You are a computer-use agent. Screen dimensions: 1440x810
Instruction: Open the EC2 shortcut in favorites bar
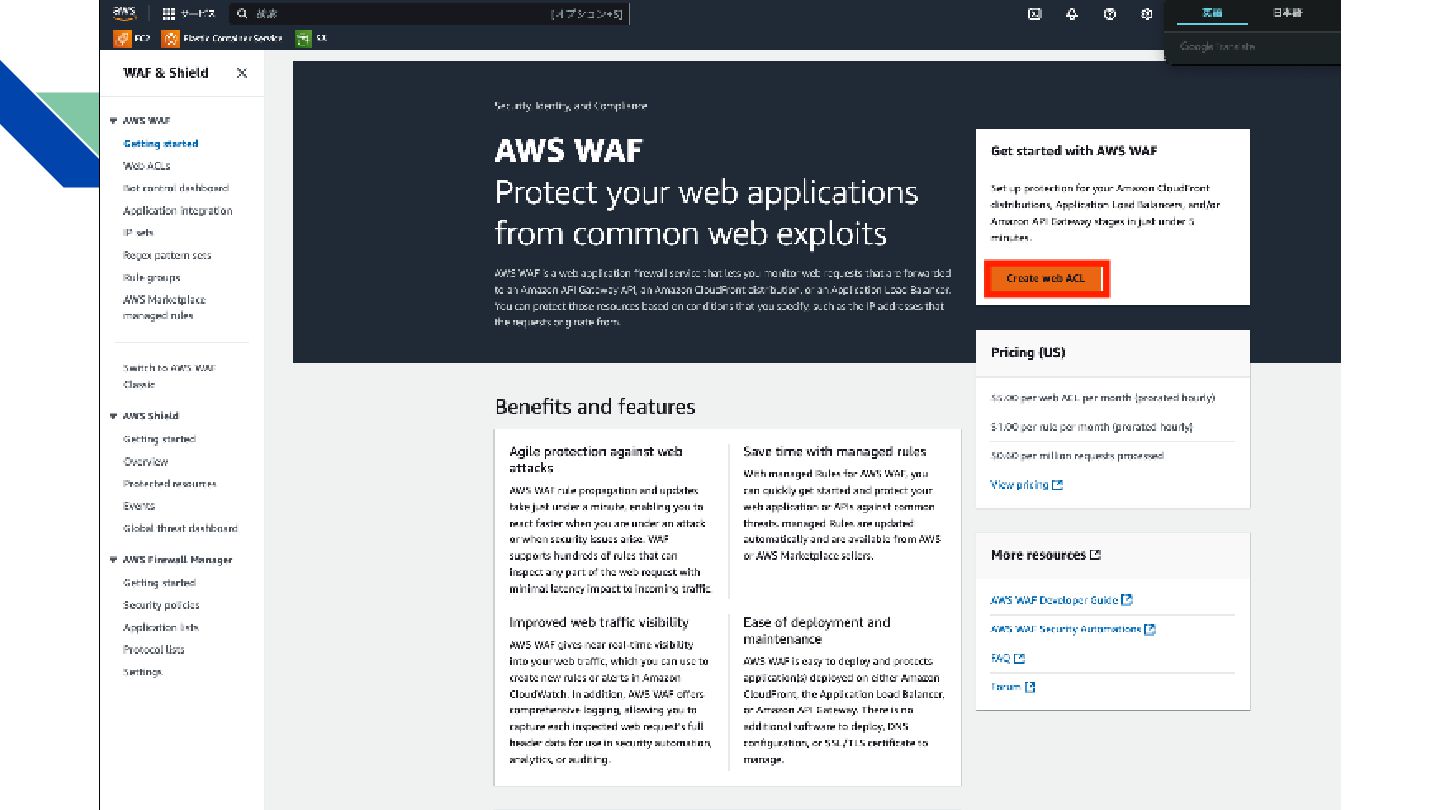point(133,38)
